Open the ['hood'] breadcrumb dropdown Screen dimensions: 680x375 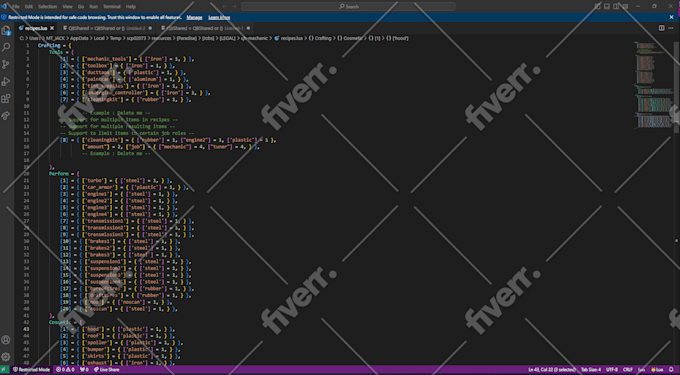(x=397, y=38)
